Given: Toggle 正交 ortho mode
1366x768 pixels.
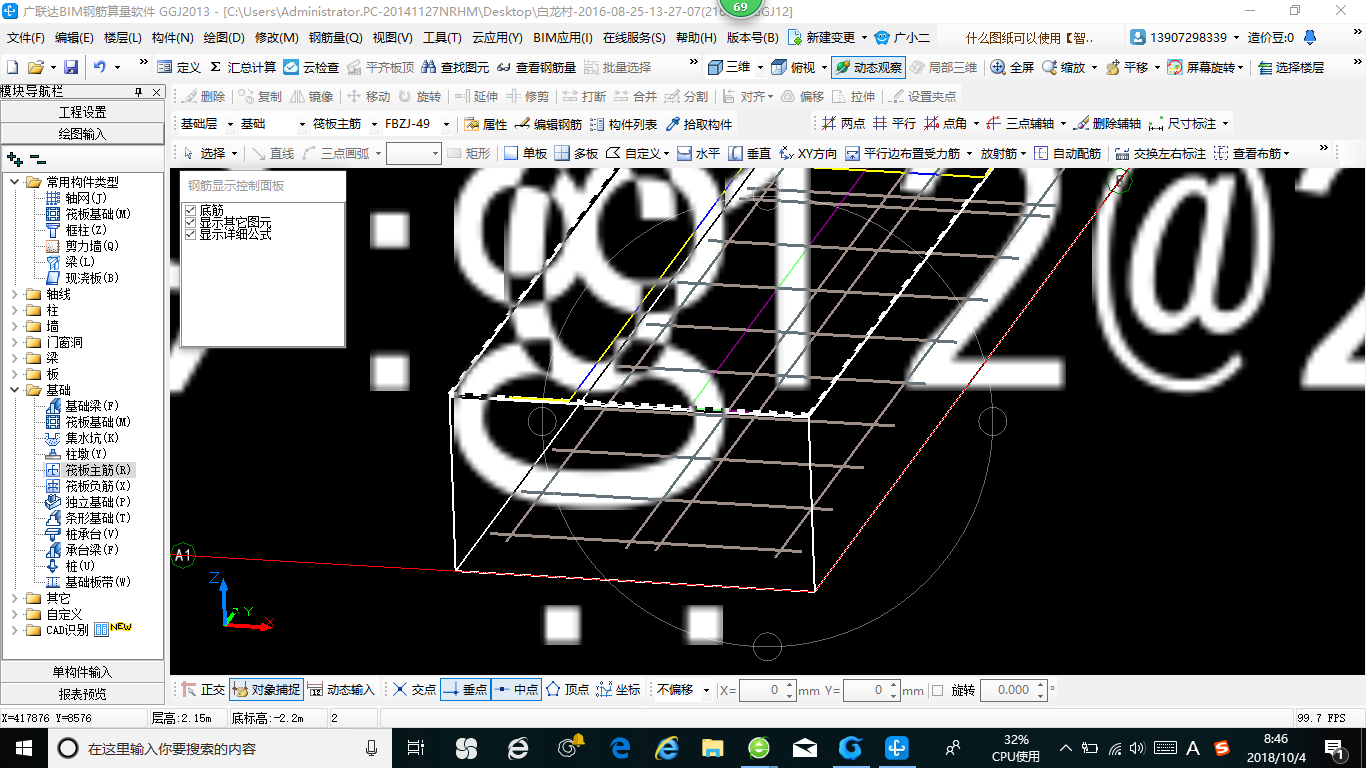Looking at the screenshot, I should [203, 689].
